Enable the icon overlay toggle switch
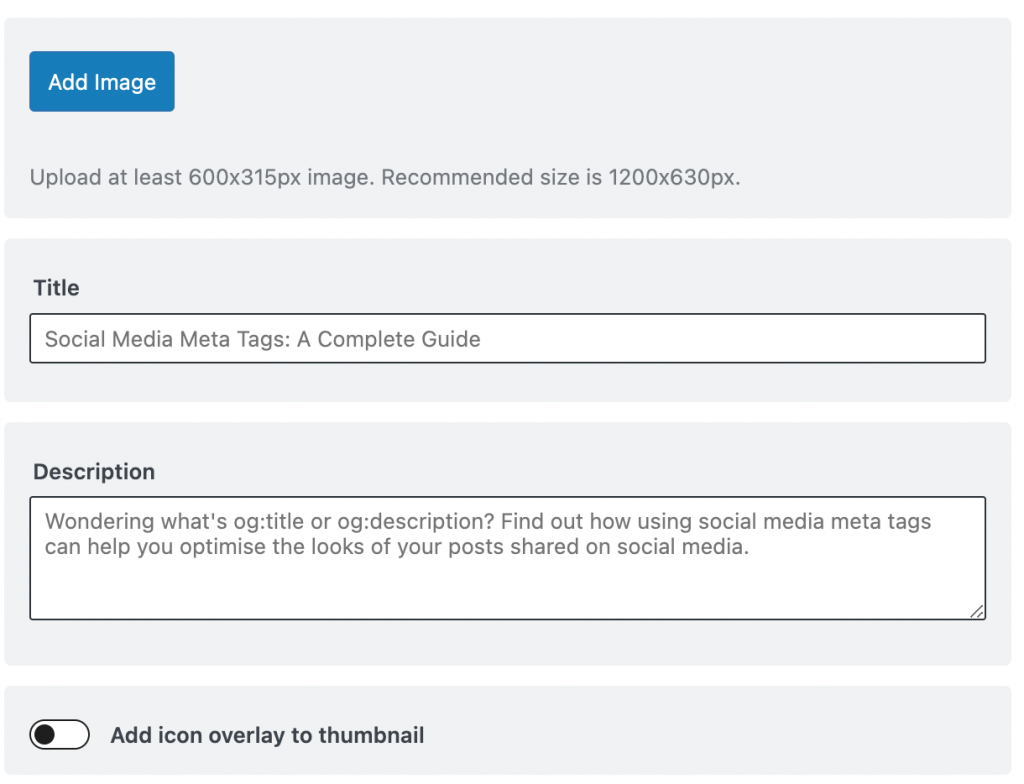 (60, 735)
